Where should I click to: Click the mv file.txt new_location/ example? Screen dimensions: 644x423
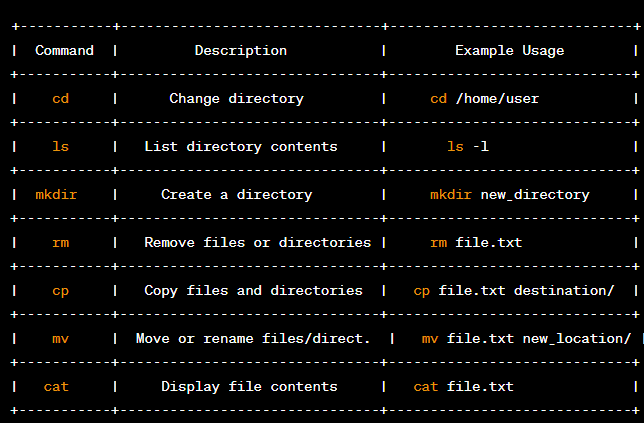526,339
